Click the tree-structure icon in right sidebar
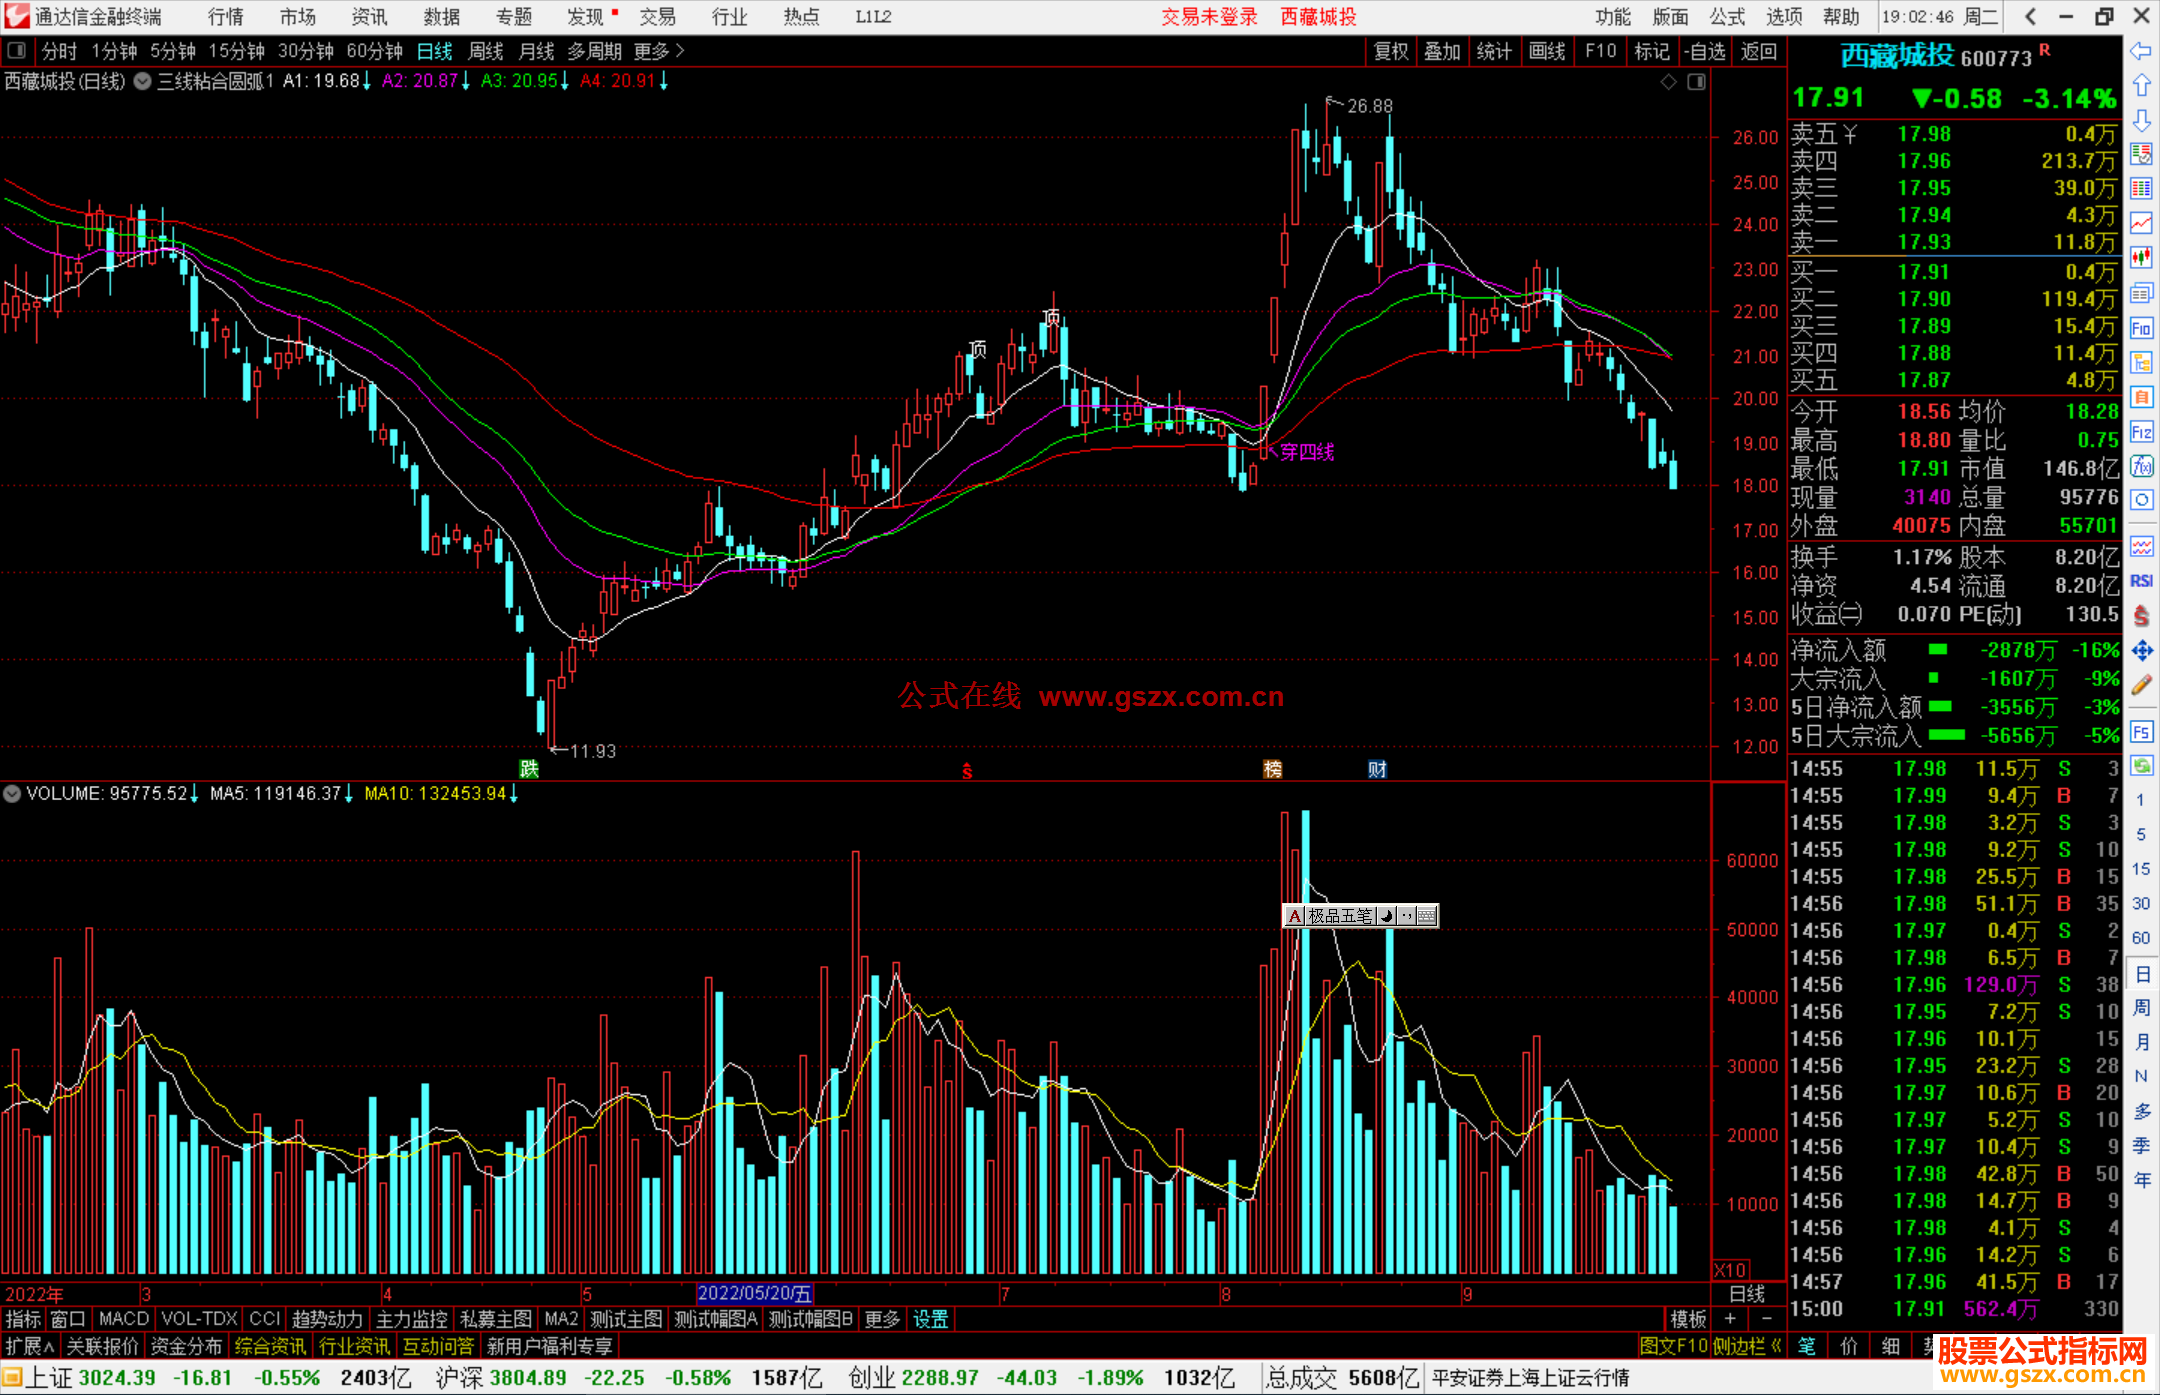The width and height of the screenshot is (2160, 1395). pos(2141,362)
